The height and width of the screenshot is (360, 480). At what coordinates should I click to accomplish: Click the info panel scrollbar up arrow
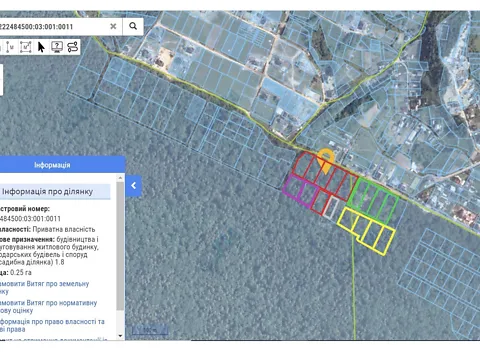(x=121, y=178)
